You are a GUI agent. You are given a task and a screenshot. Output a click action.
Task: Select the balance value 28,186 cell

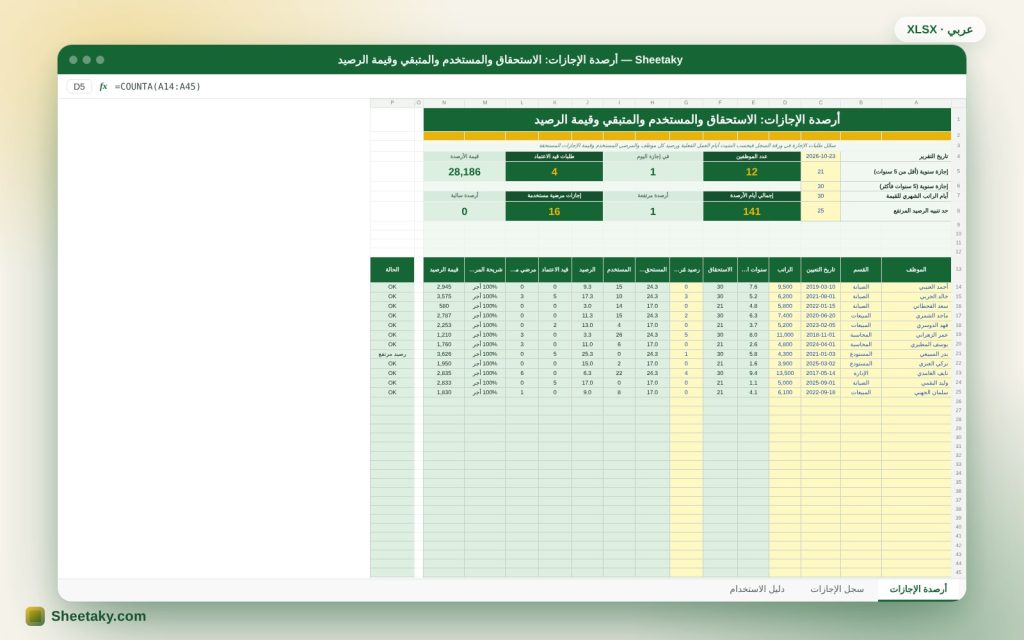464,172
